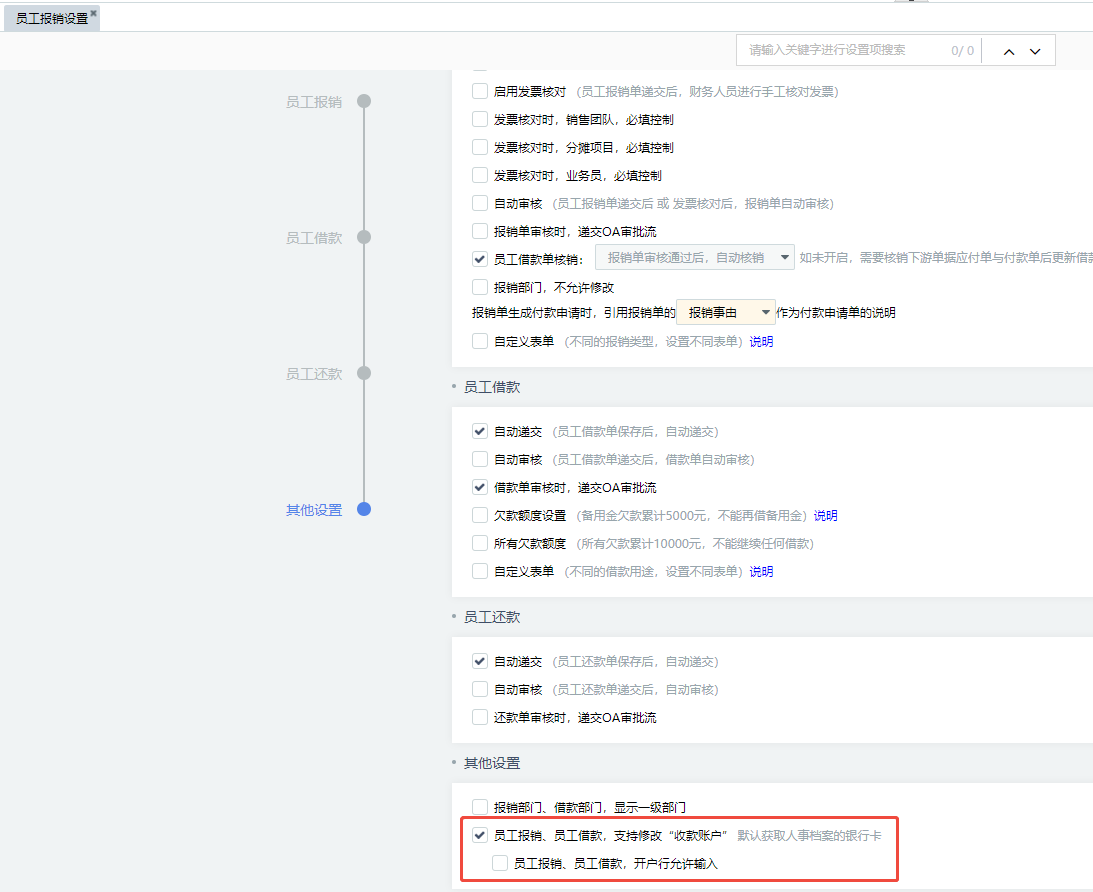1093x892 pixels.
Task: Select the 员工报销设置 tab
Action: [x=51, y=18]
